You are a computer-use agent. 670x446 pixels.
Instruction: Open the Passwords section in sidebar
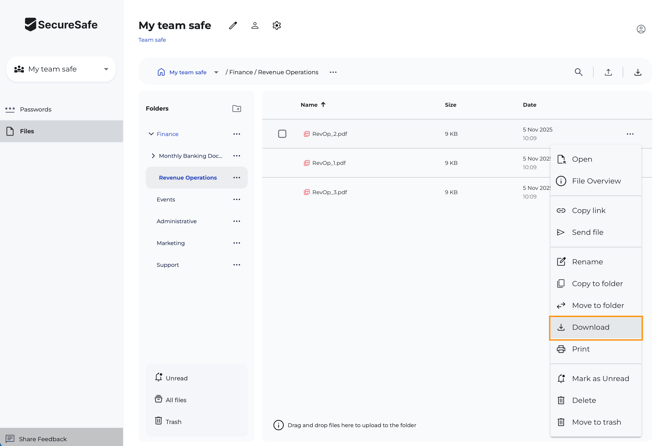coord(35,109)
